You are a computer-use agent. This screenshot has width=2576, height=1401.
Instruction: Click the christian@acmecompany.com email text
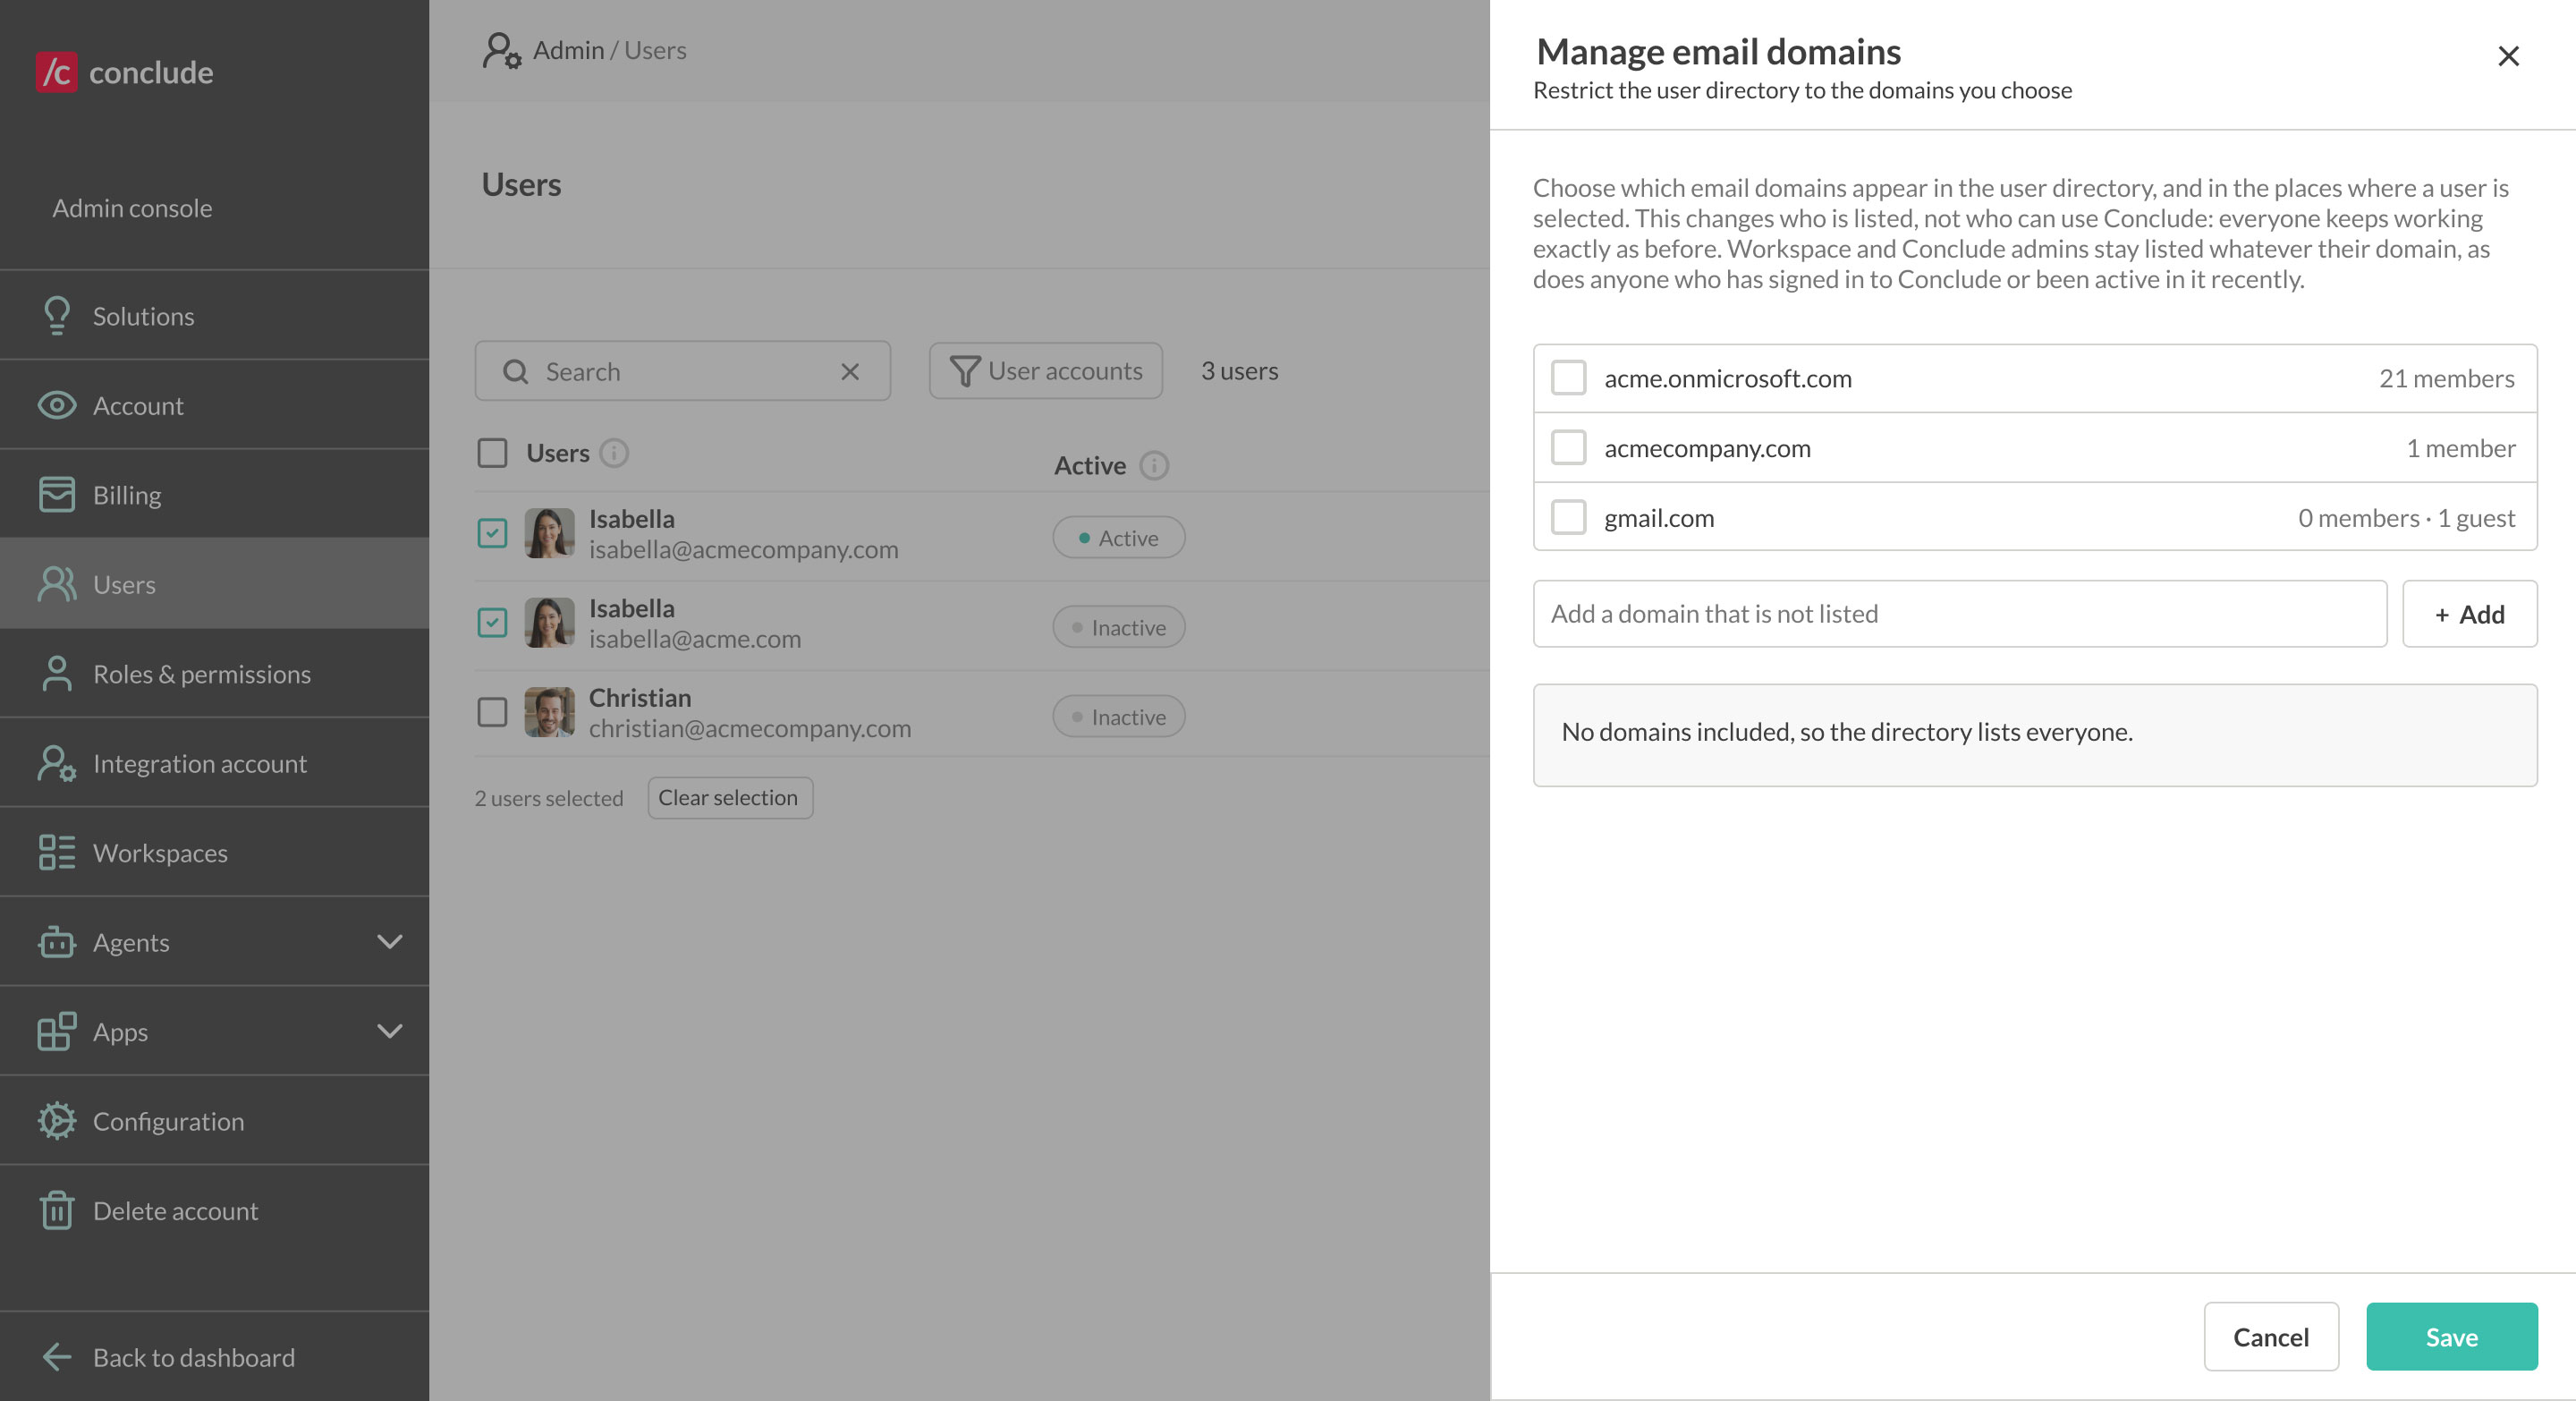click(x=750, y=728)
